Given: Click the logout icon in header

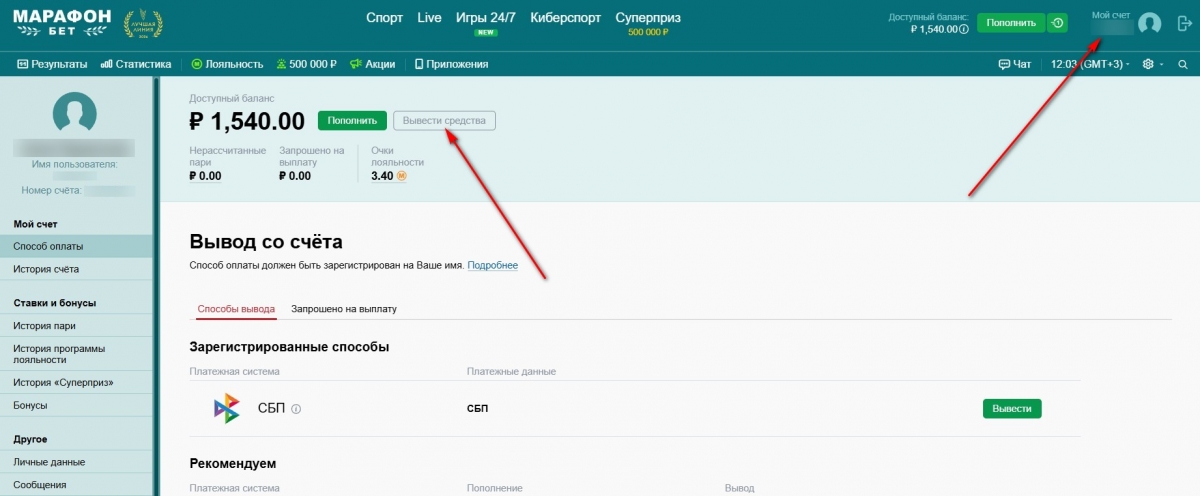Looking at the screenshot, I should tap(1184, 23).
